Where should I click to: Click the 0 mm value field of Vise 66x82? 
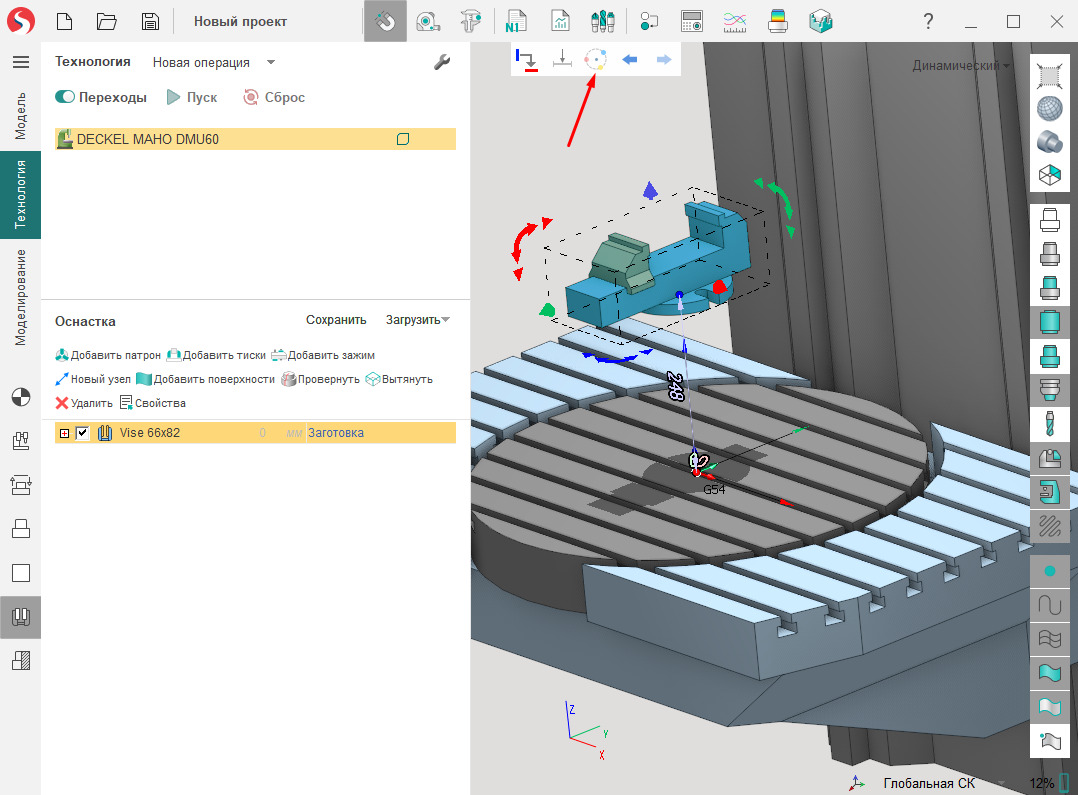262,433
